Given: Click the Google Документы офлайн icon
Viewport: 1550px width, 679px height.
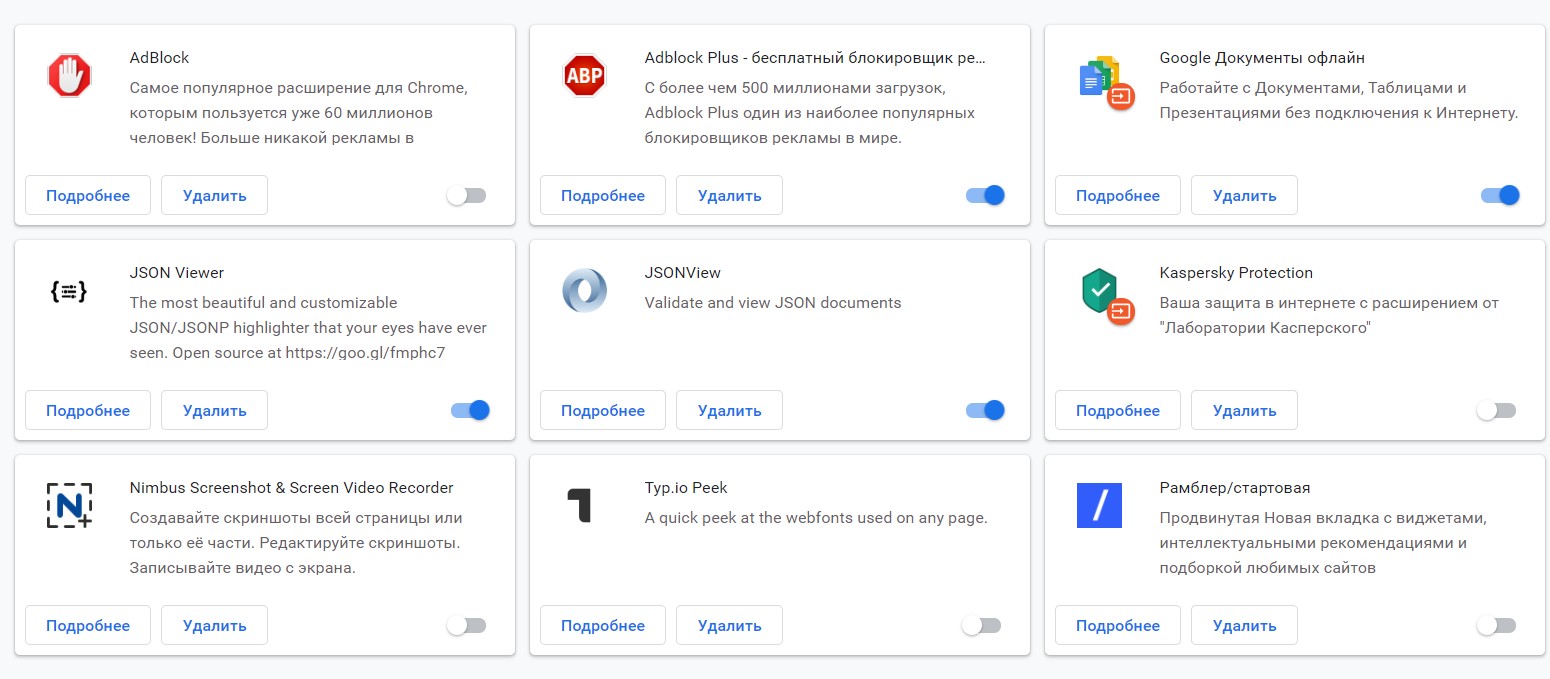Looking at the screenshot, I should tap(1104, 80).
